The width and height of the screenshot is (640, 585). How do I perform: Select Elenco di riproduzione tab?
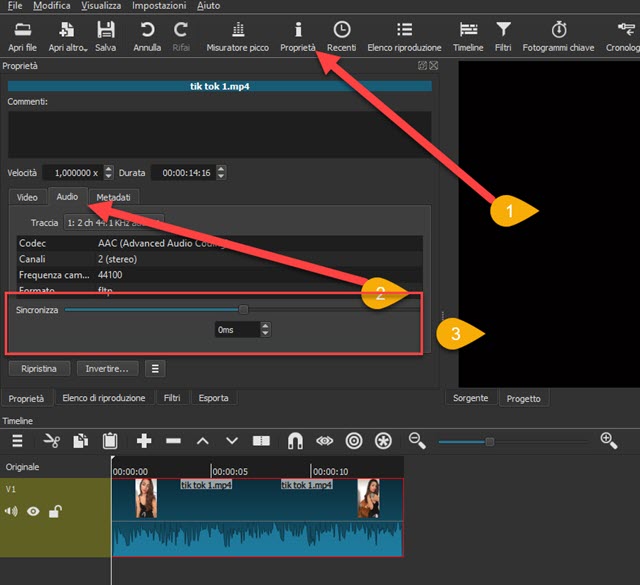click(x=104, y=398)
